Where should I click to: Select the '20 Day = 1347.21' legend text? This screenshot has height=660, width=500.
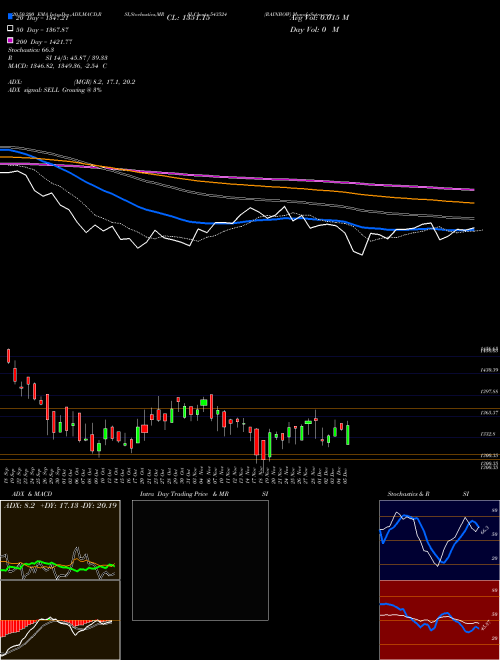(x=42, y=18)
